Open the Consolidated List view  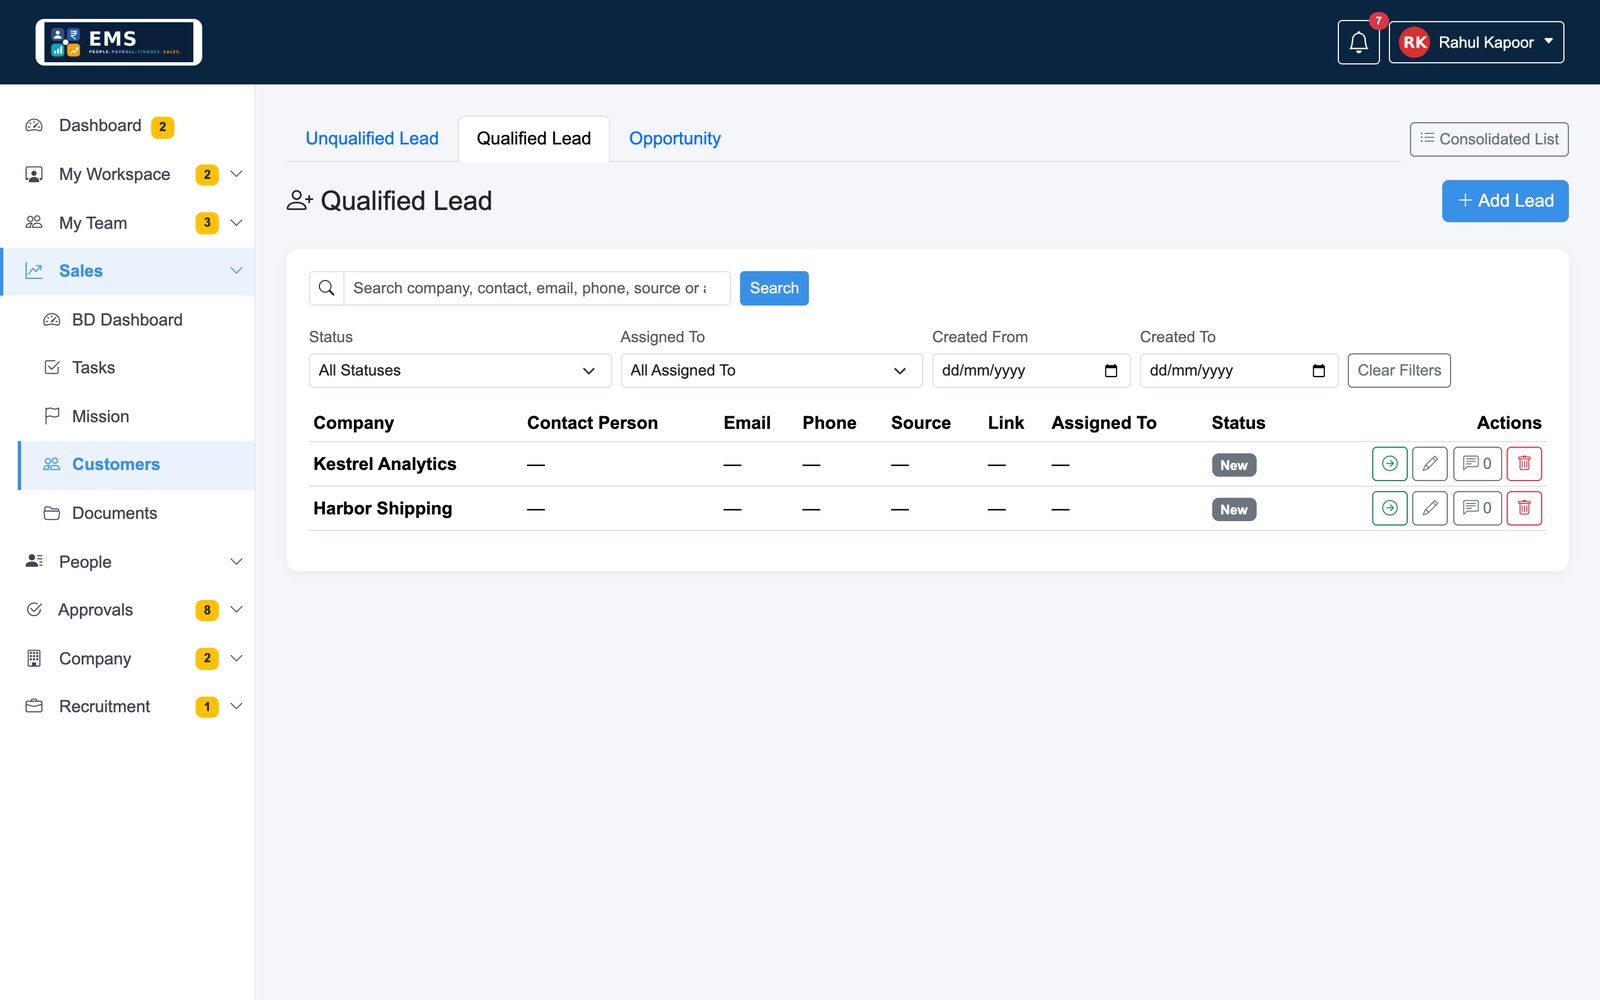[1489, 139]
